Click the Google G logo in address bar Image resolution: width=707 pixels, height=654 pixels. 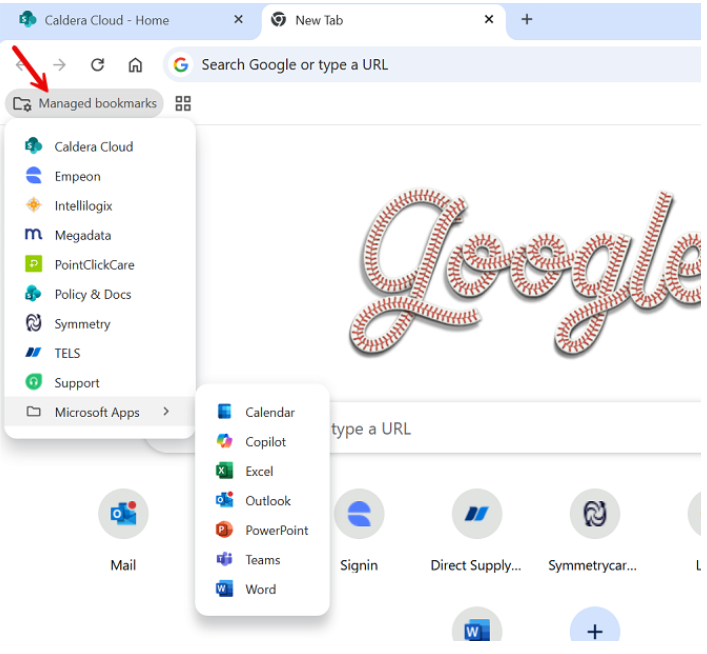[181, 65]
